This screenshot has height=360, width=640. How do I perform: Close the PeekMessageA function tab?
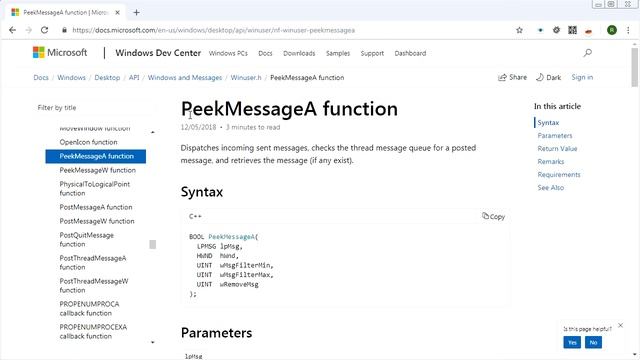(x=117, y=13)
